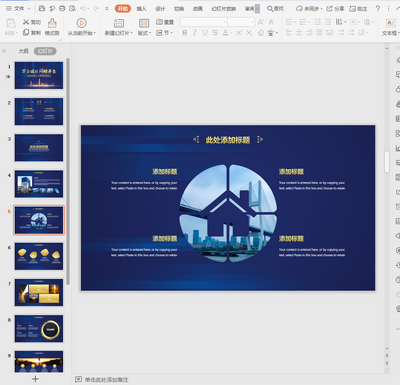Toggle Strikethrough formatting

coord(215,33)
